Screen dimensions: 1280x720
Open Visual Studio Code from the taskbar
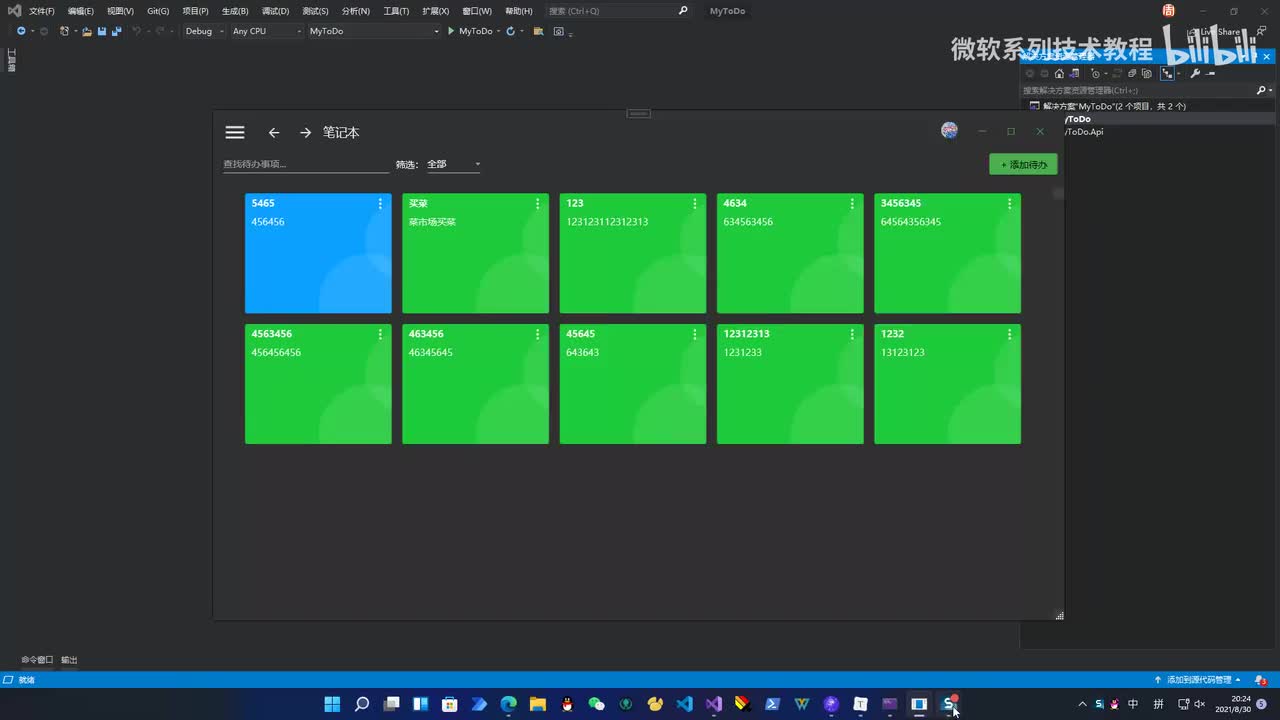pos(684,704)
